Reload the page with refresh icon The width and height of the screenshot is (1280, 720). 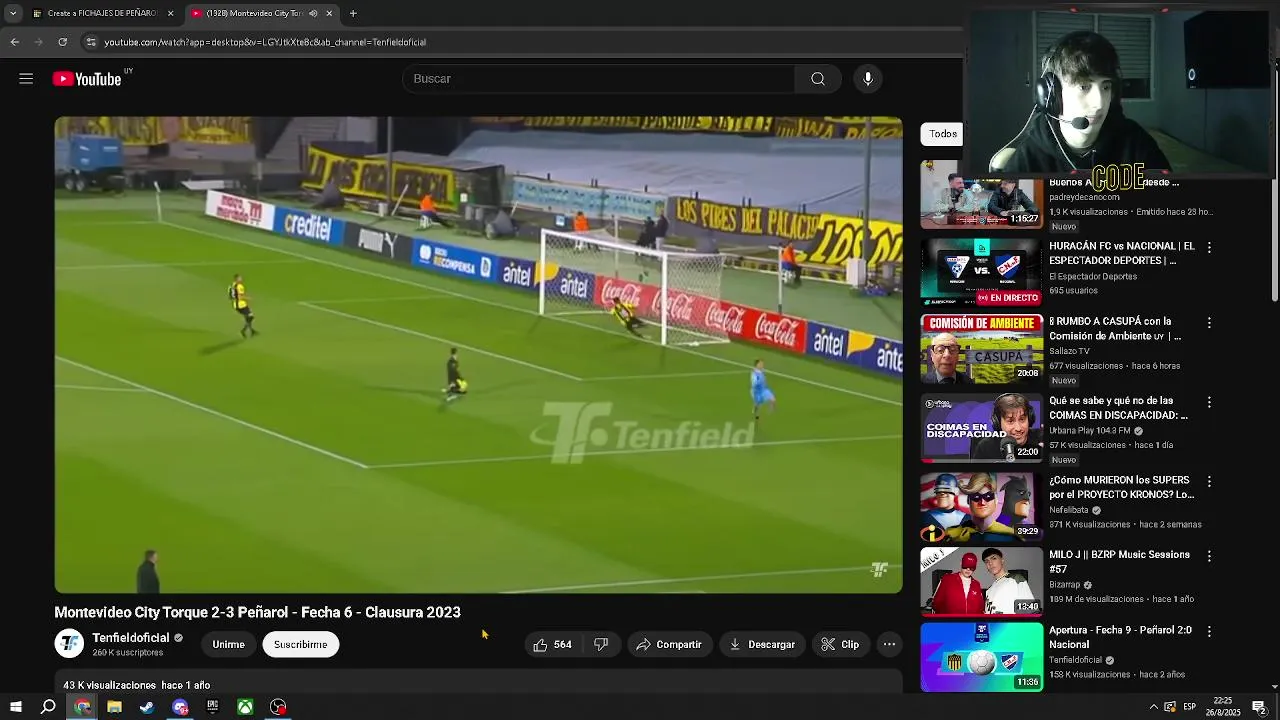[x=62, y=42]
